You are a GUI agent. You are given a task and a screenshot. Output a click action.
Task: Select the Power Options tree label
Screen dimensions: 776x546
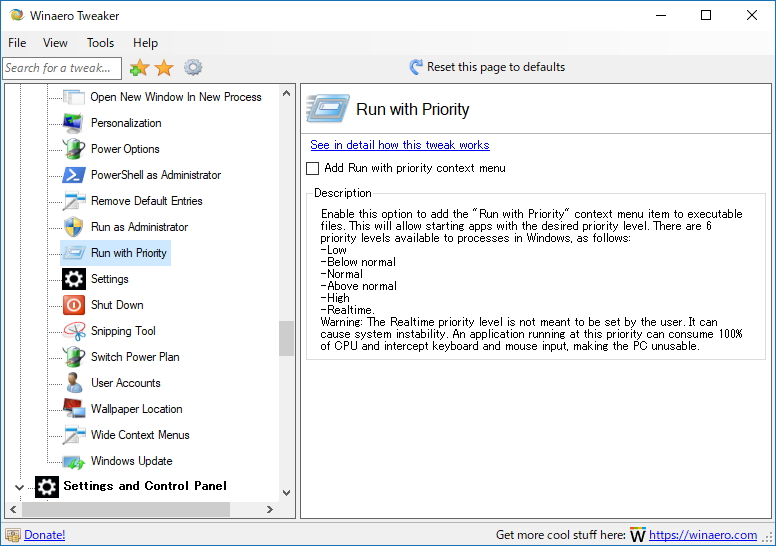[x=125, y=149]
